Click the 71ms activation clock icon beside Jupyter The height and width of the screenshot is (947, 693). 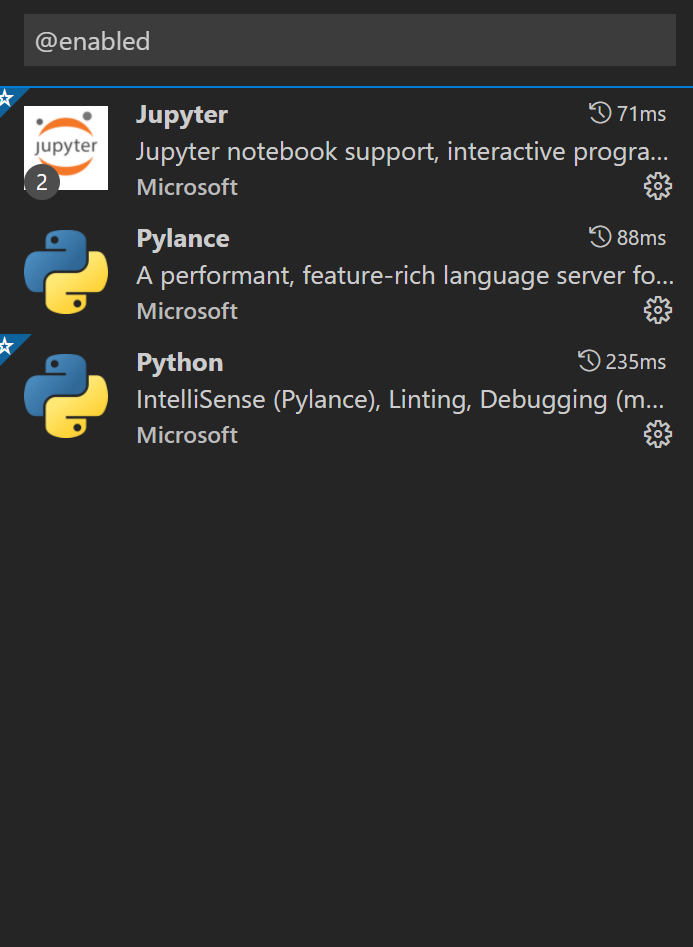click(x=598, y=113)
